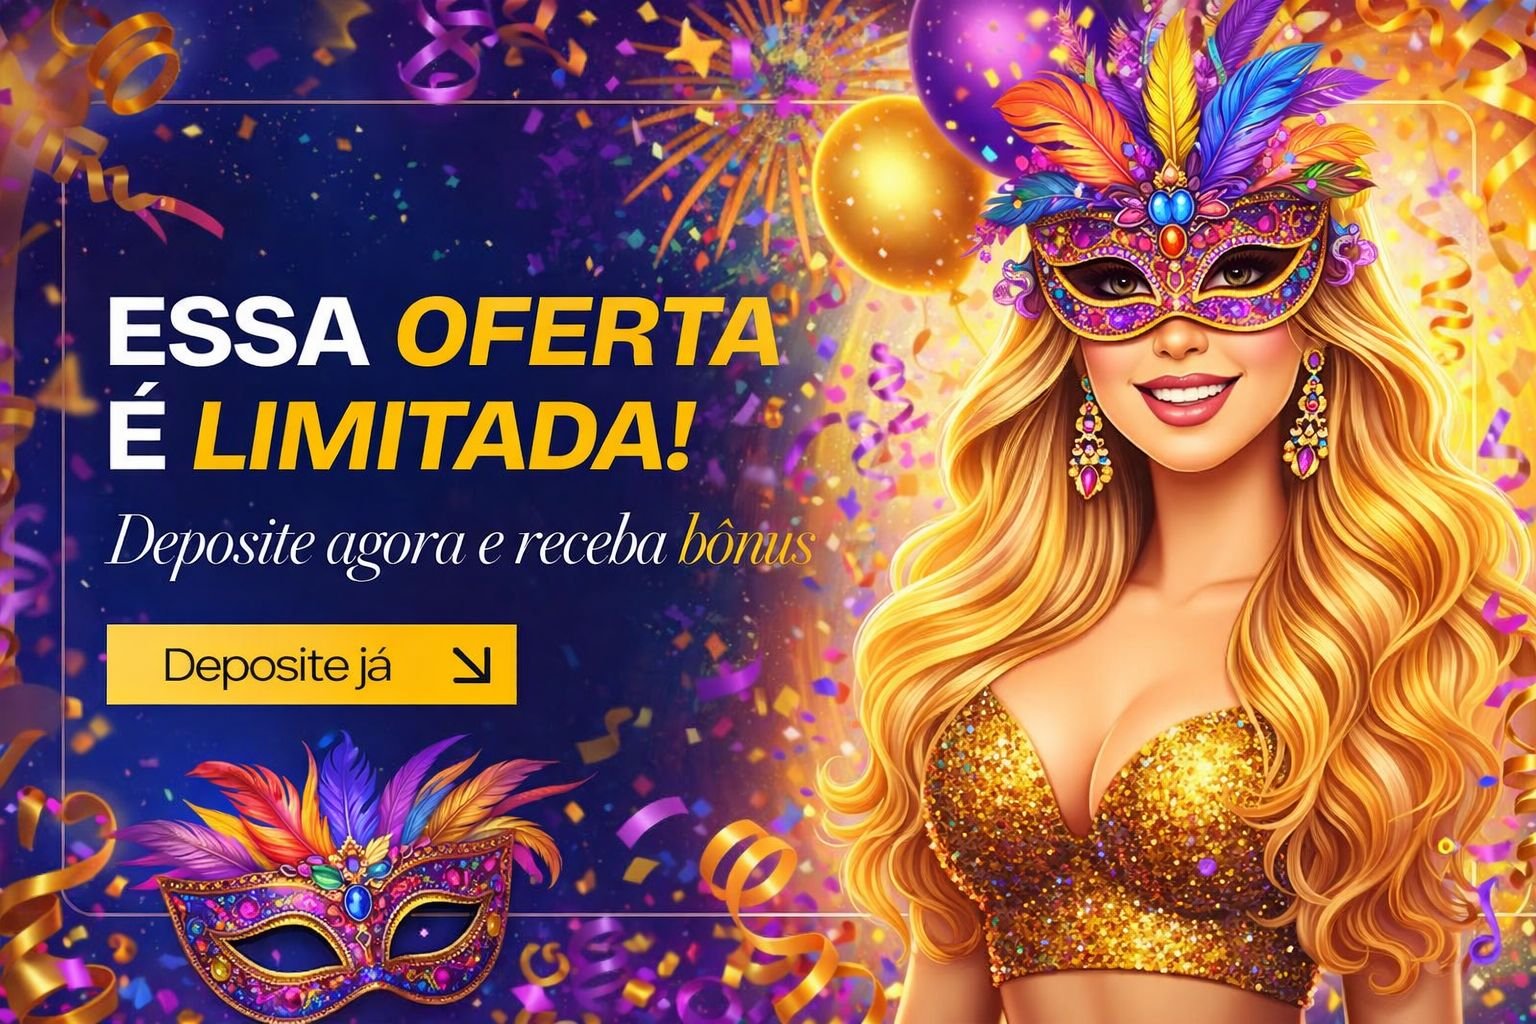Click the diagonal arrow icon in Deposite já
The image size is (1536, 1024).
472,665
